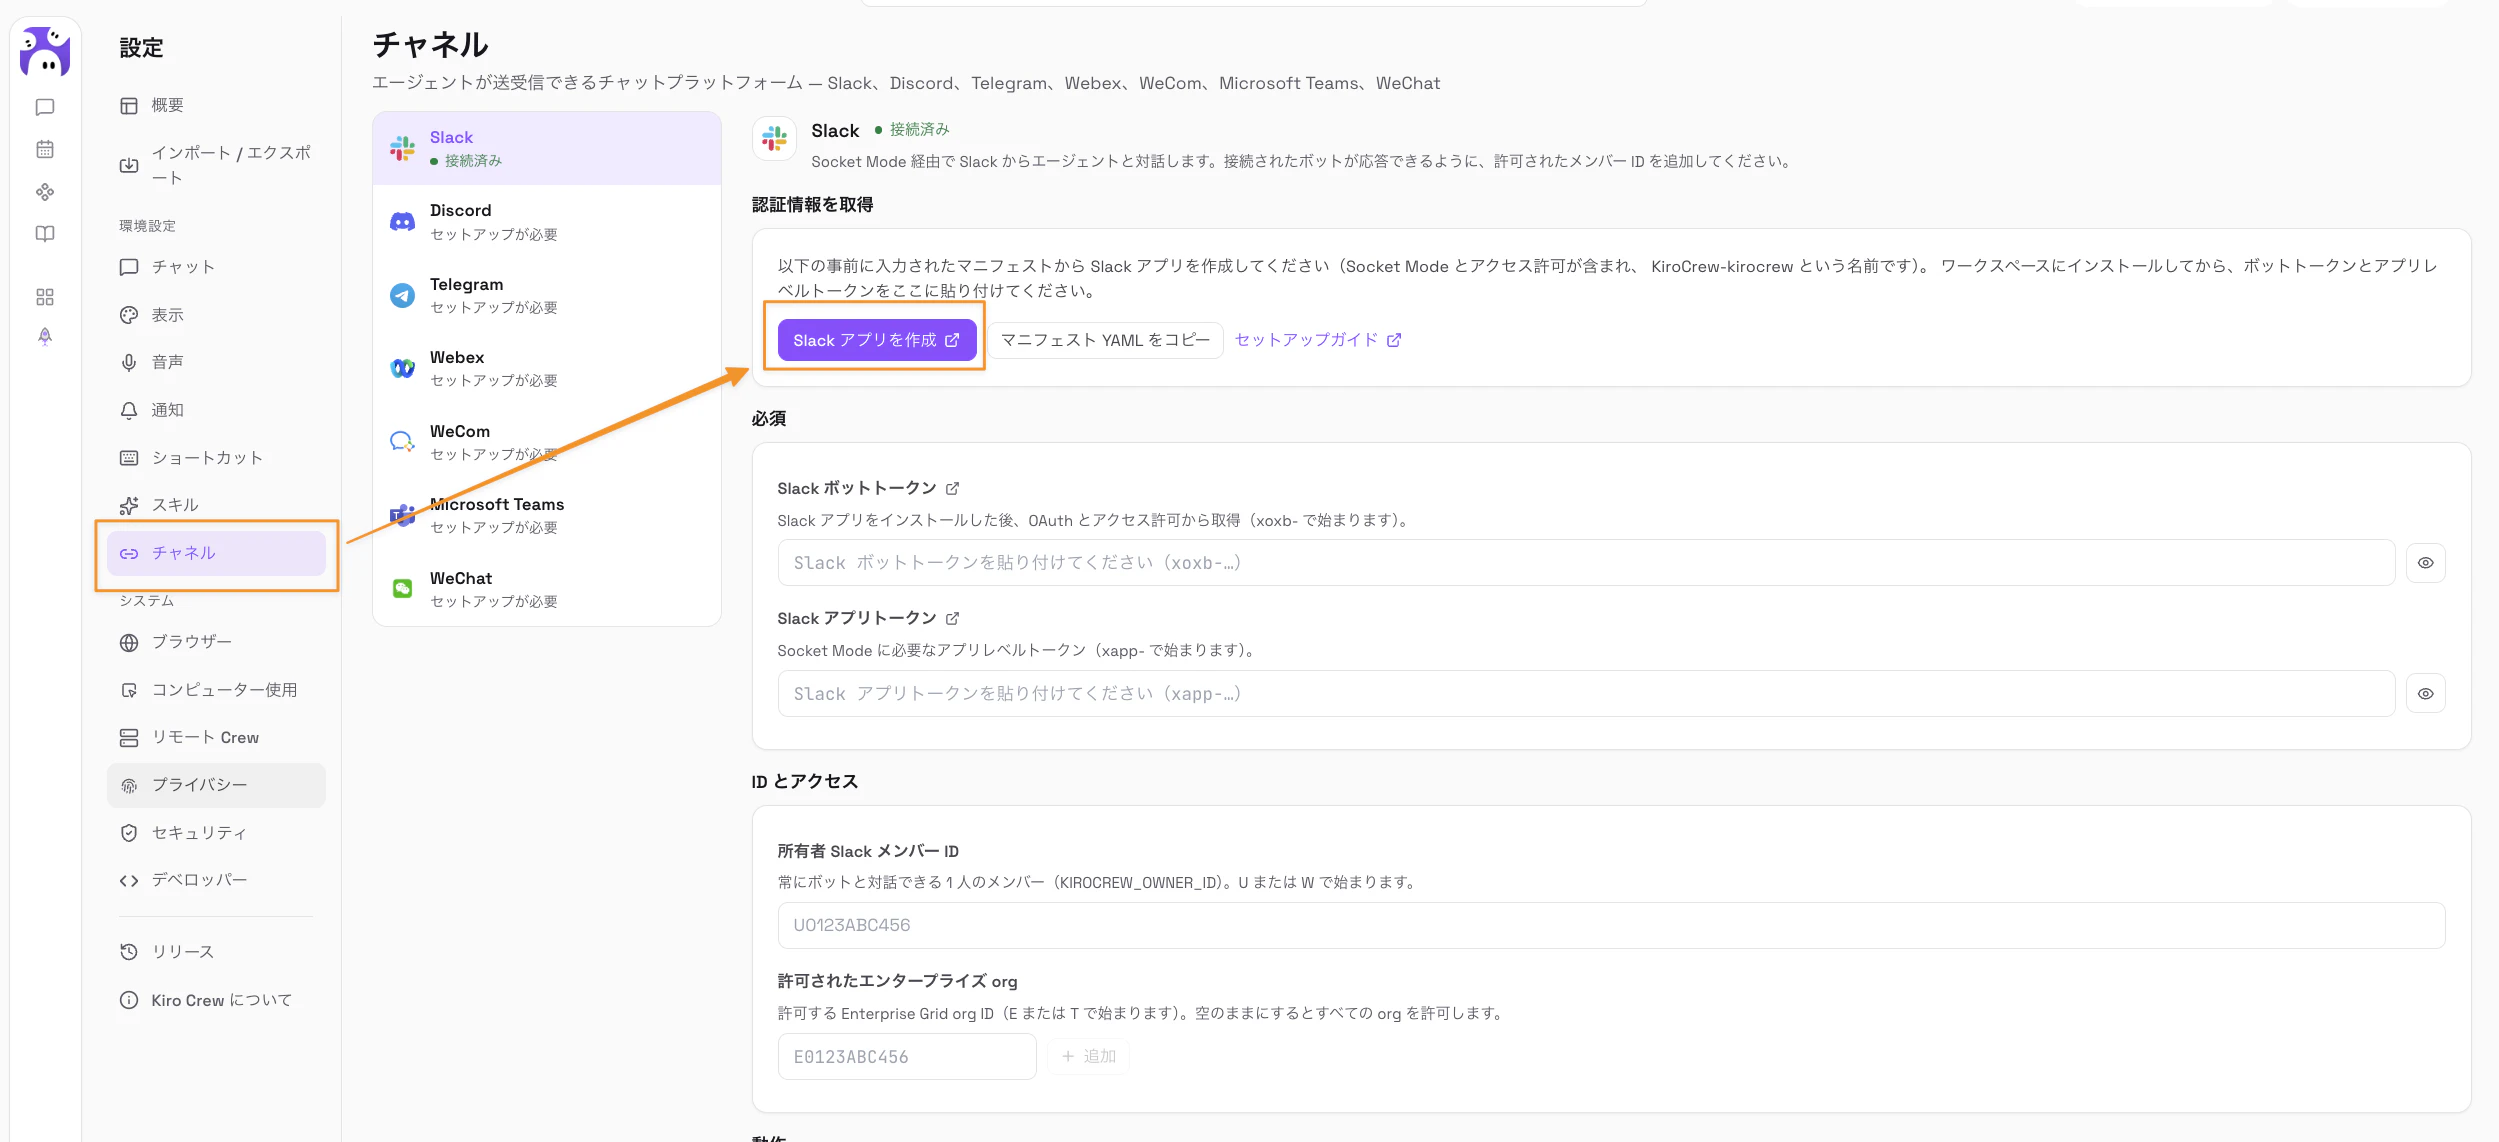
Task: Click the Discord name in channel list
Action: (461, 210)
